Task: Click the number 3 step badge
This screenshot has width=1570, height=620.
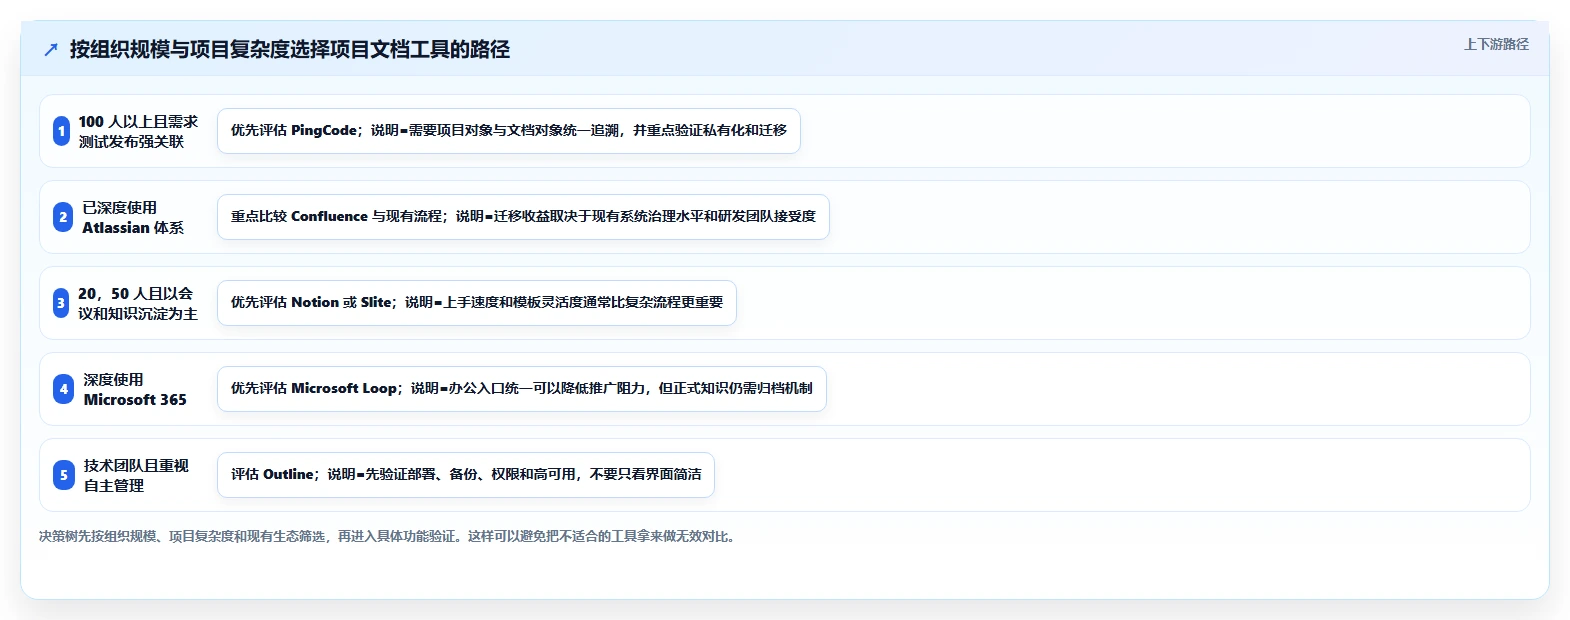Action: click(x=61, y=303)
